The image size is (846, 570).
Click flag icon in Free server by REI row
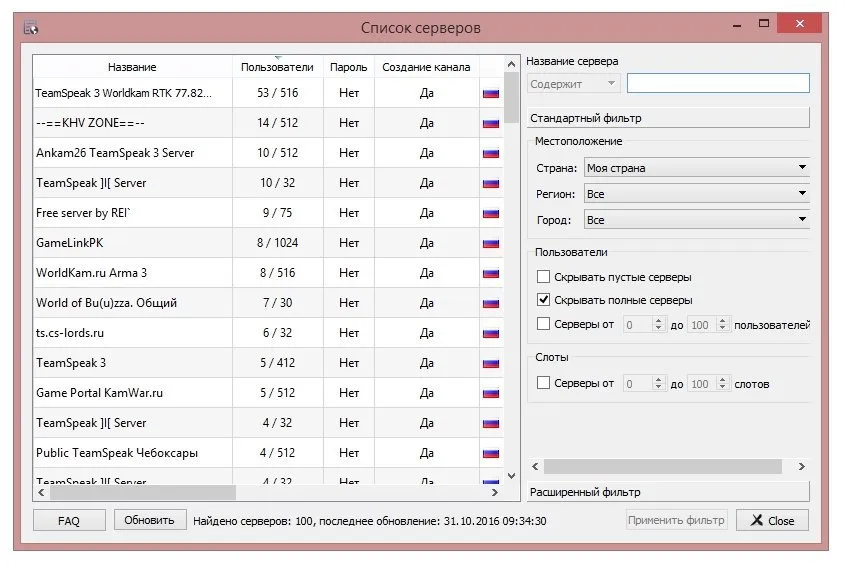(490, 213)
